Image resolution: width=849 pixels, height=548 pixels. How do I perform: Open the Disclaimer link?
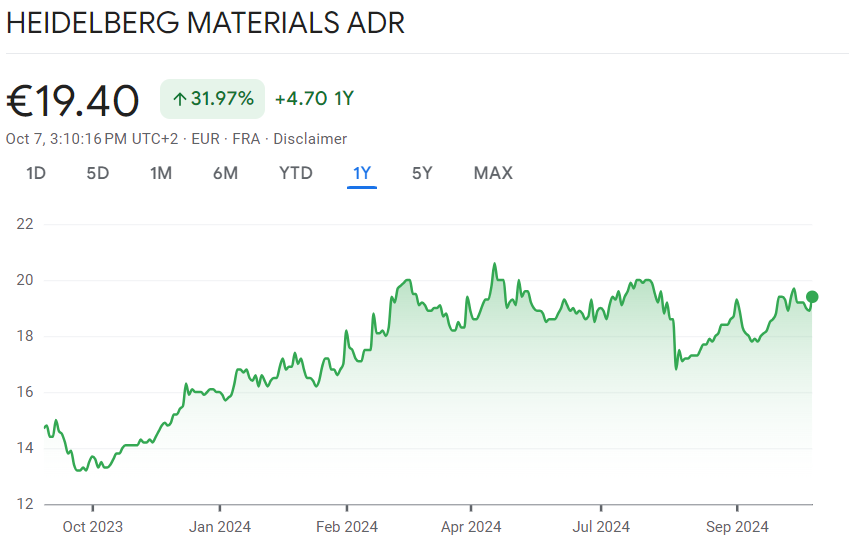click(x=310, y=139)
